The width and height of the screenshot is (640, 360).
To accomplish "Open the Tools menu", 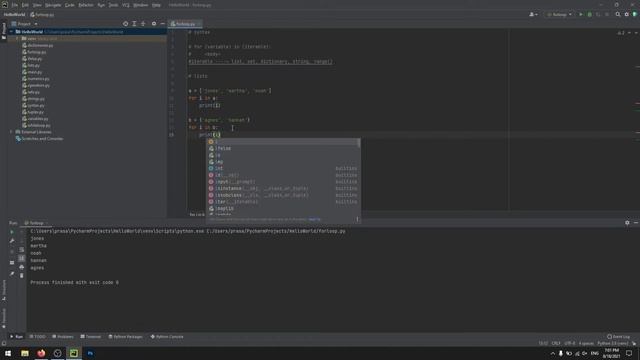I will pos(113,5).
